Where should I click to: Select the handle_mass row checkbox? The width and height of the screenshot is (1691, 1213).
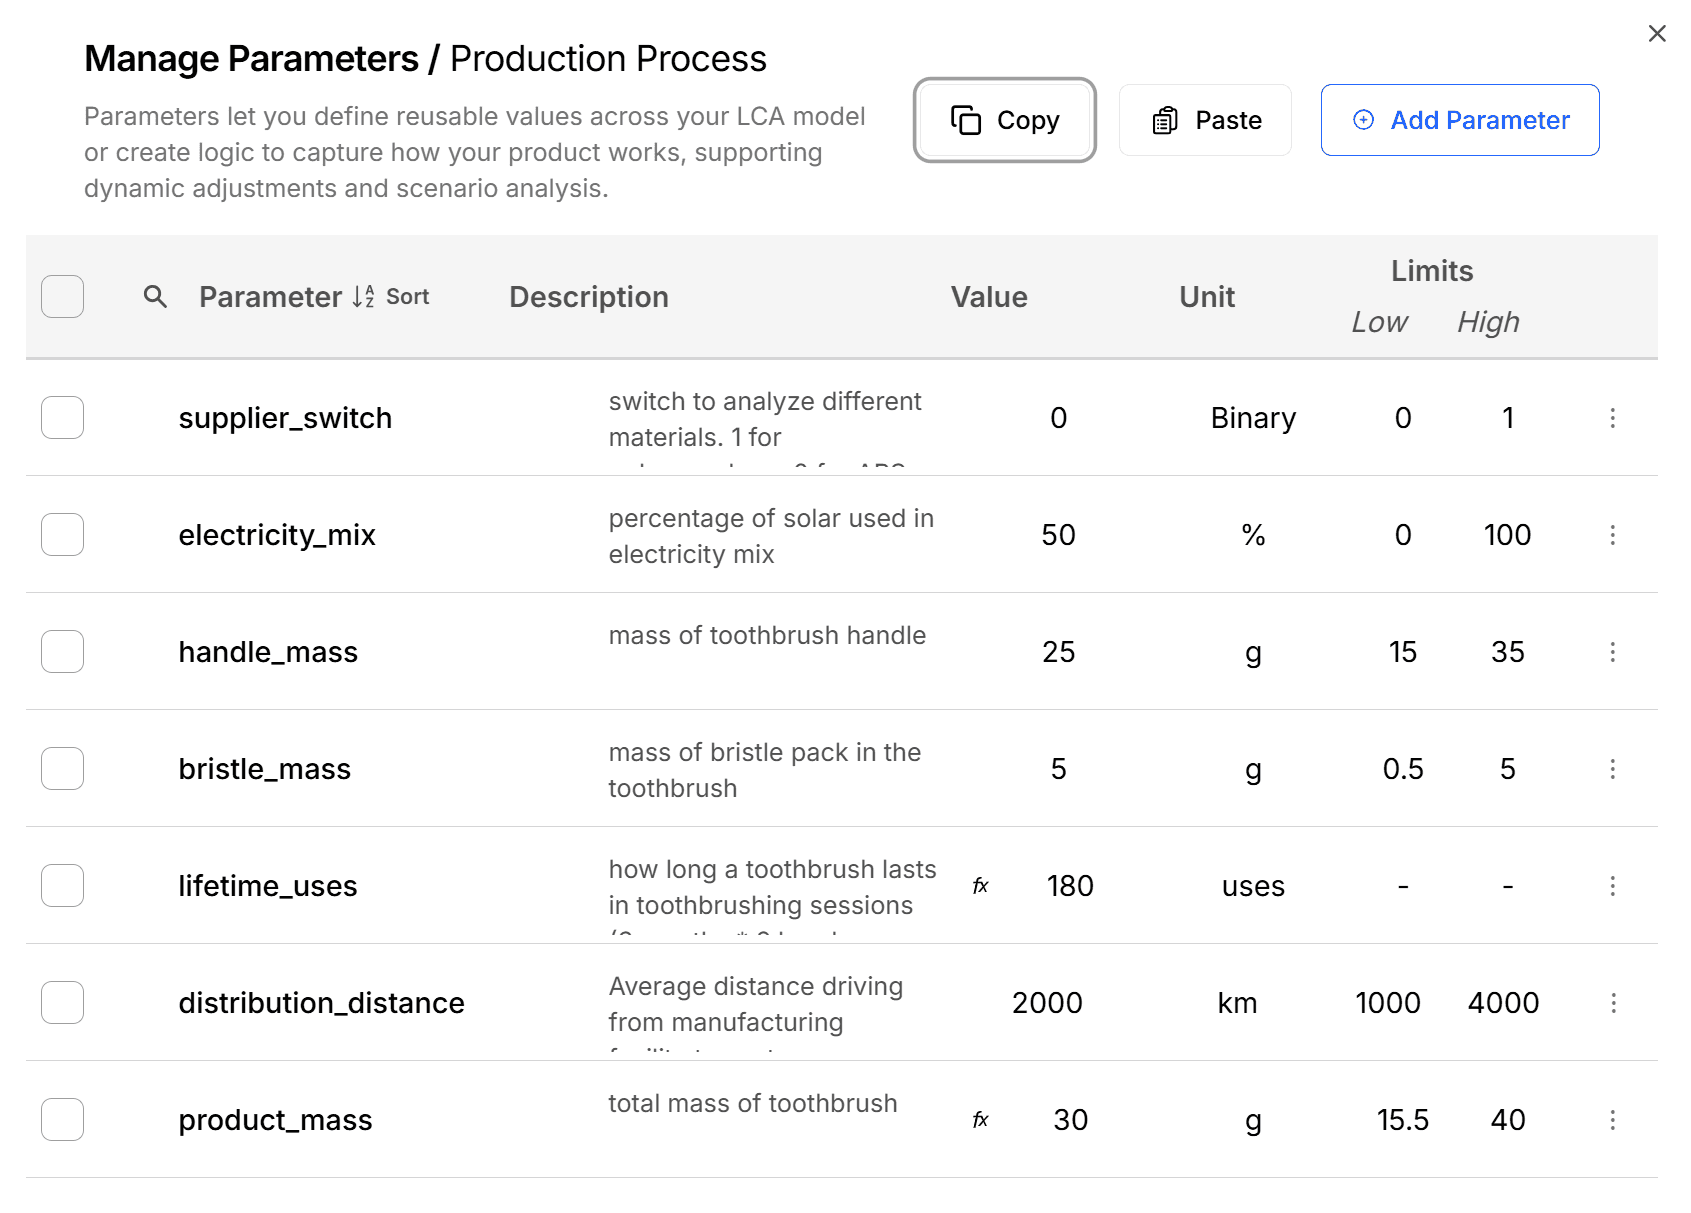click(x=62, y=651)
